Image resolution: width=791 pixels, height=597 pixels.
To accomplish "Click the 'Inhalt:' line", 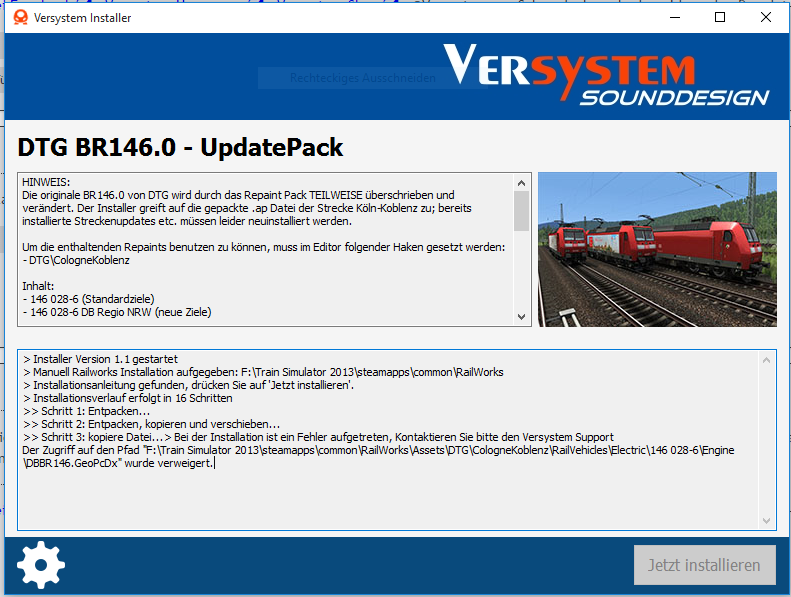I will pyautogui.click(x=38, y=286).
